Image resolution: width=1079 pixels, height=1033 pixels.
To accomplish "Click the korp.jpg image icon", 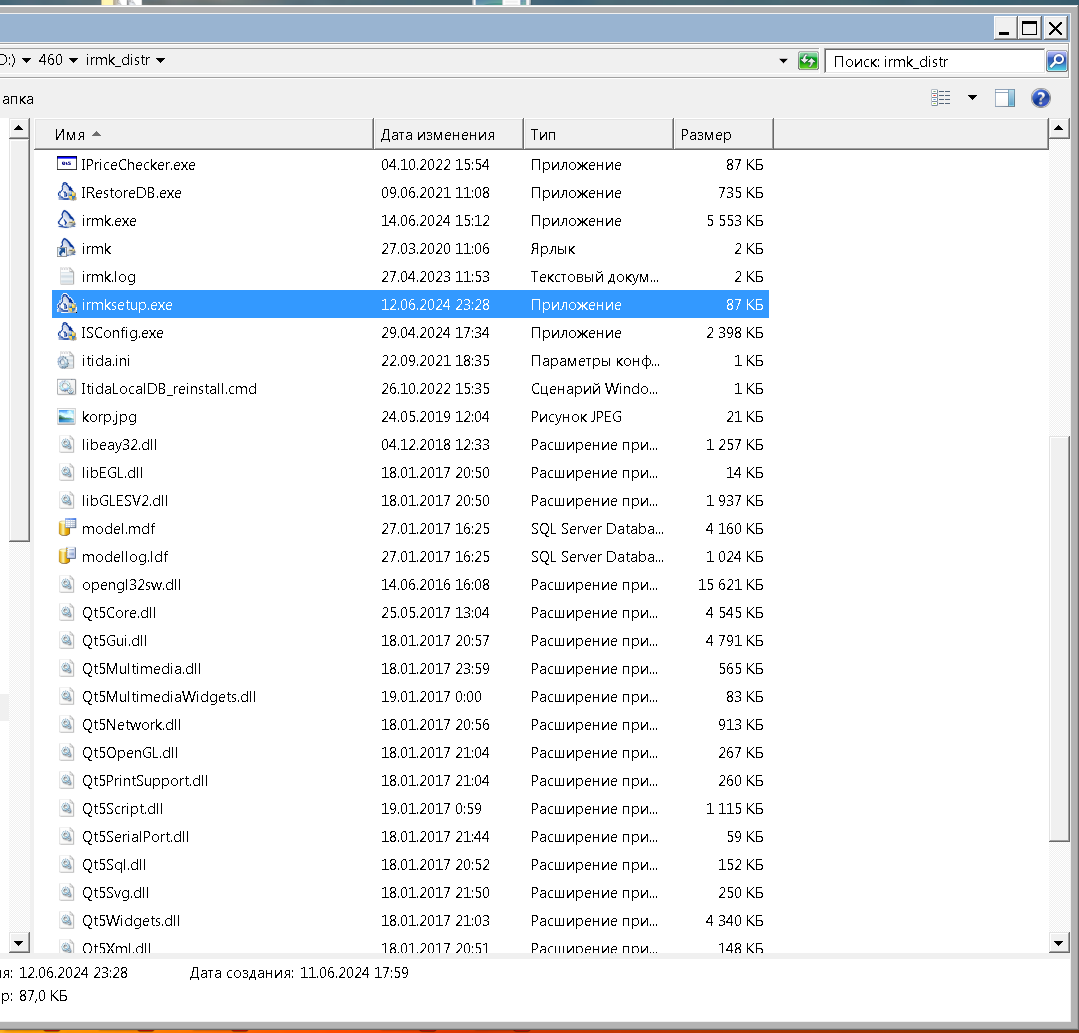I will point(66,416).
